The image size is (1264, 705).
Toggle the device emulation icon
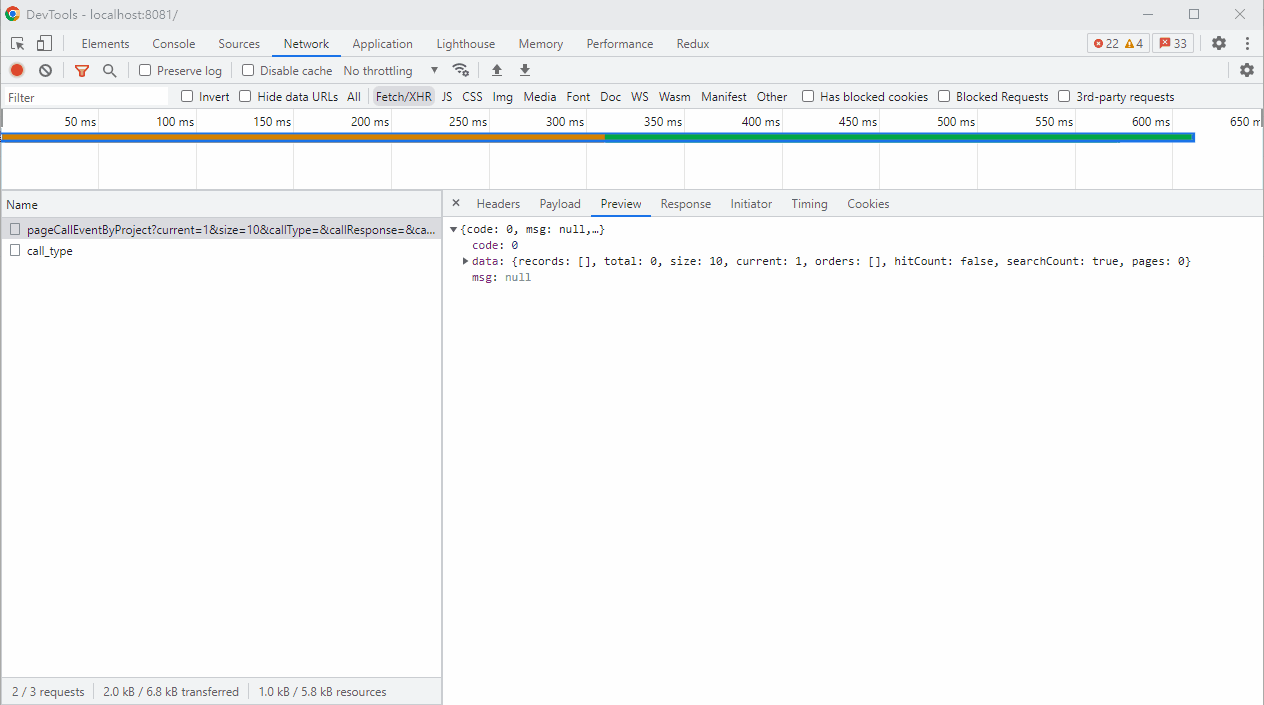[x=43, y=43]
